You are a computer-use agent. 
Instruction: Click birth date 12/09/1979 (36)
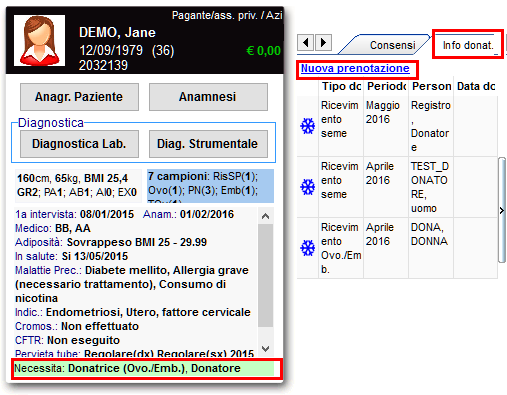[x=126, y=51]
